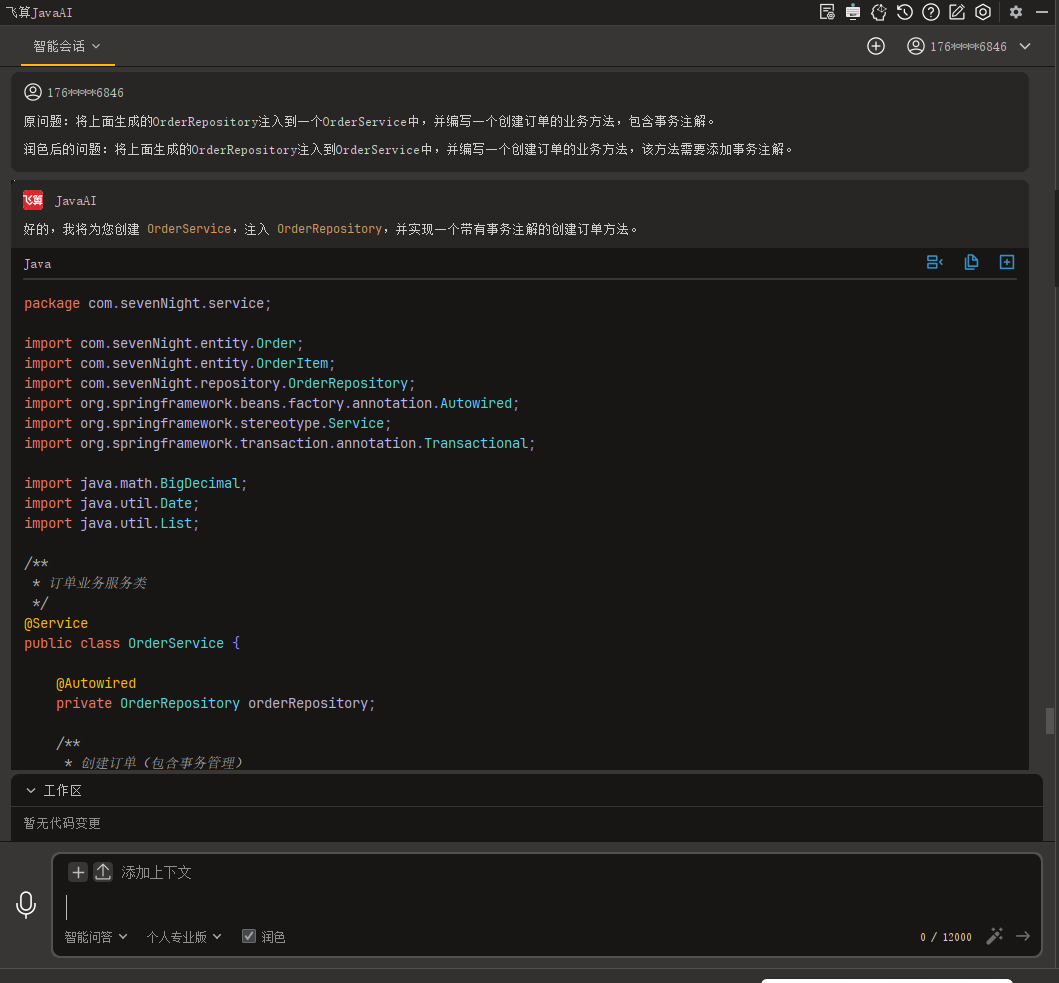Image resolution: width=1059 pixels, height=983 pixels.
Task: Copy the Java code block
Action: (x=971, y=262)
